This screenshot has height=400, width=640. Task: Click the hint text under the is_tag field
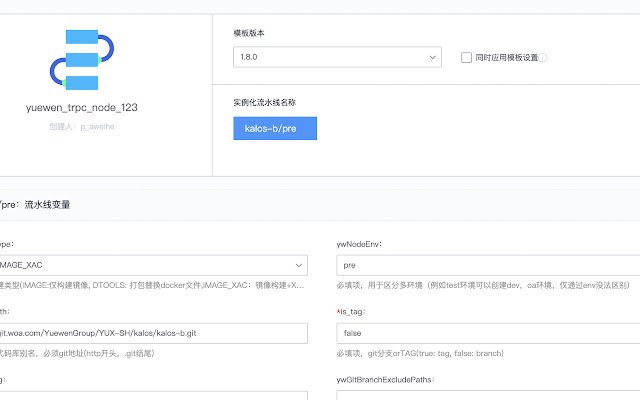pos(420,353)
